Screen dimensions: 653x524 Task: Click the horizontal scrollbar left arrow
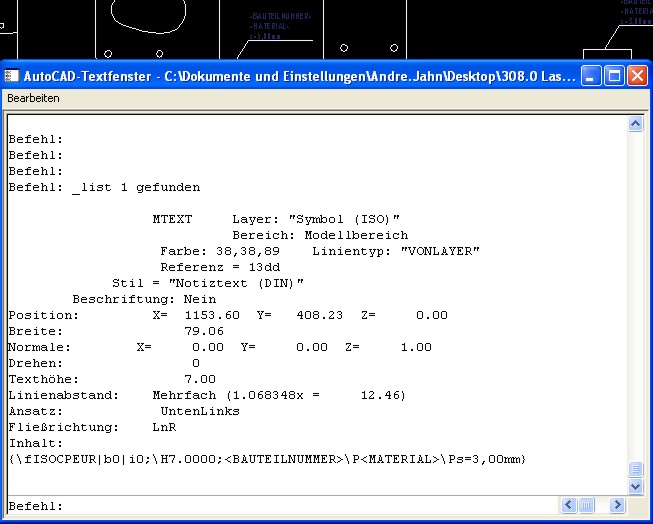(568, 505)
